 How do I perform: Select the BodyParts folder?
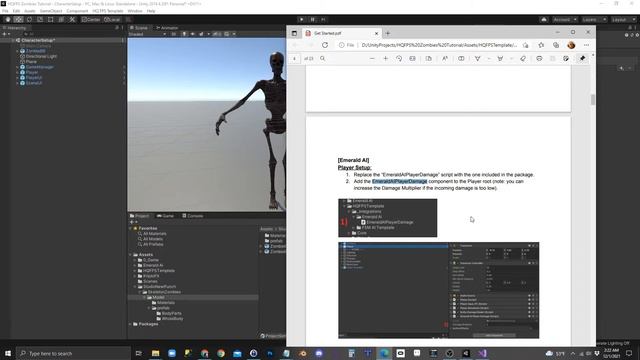pos(171,313)
